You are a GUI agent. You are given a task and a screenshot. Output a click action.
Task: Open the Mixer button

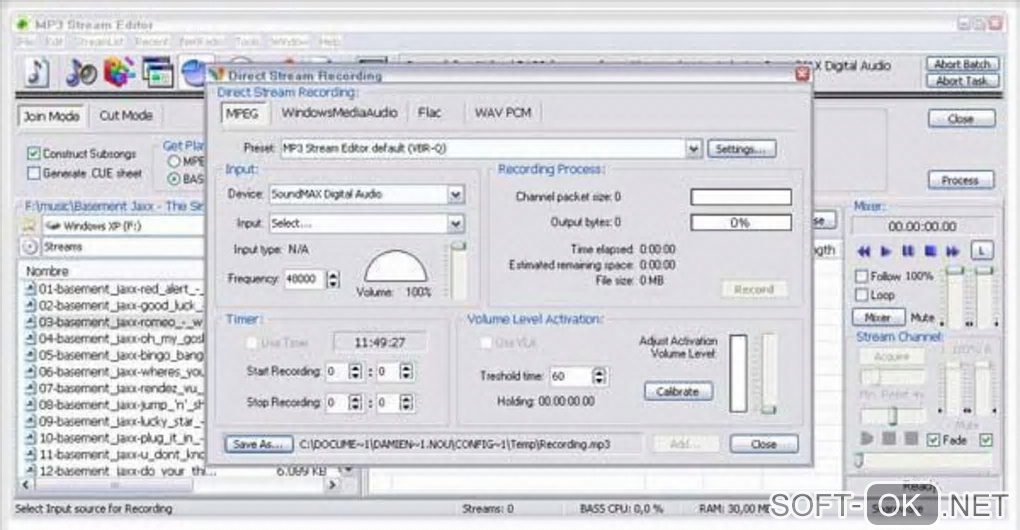click(878, 317)
